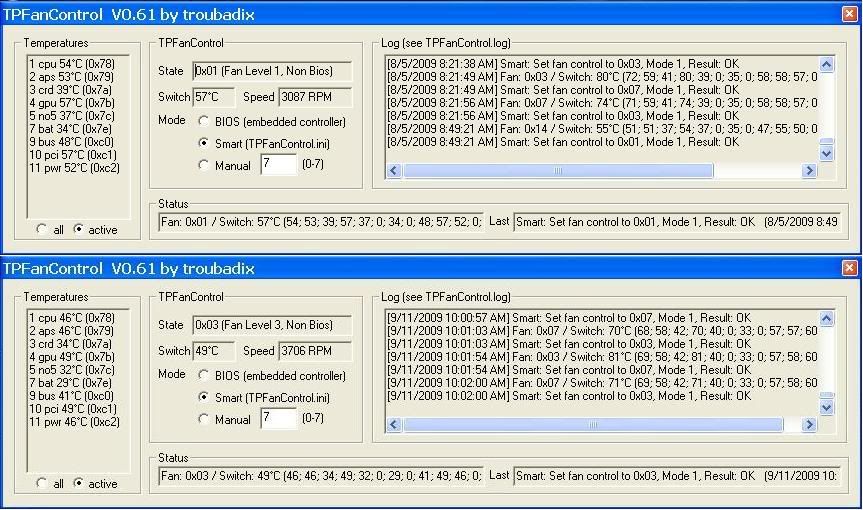The width and height of the screenshot is (863, 510).
Task: Click left scroll arrow of the 8/5/2009 log
Action: (393, 171)
